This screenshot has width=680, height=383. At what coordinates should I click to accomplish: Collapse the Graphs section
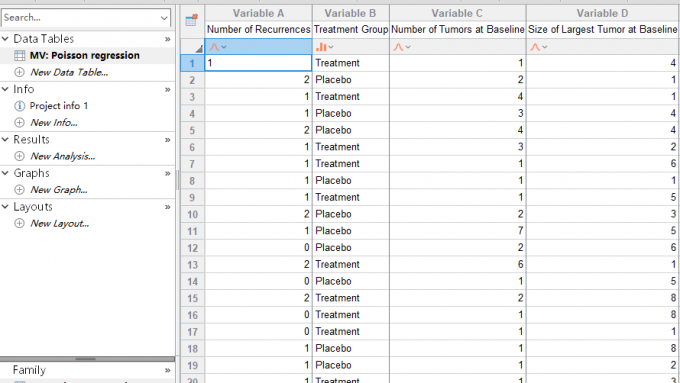5,173
